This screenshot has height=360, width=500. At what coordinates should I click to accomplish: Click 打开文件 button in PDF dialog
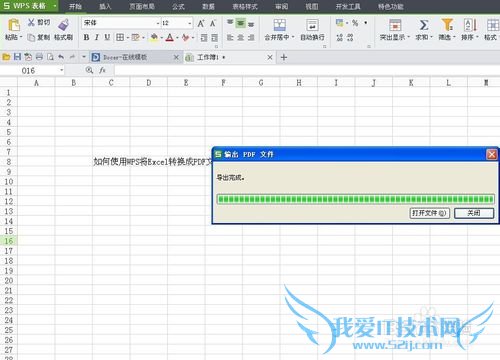tap(429, 213)
